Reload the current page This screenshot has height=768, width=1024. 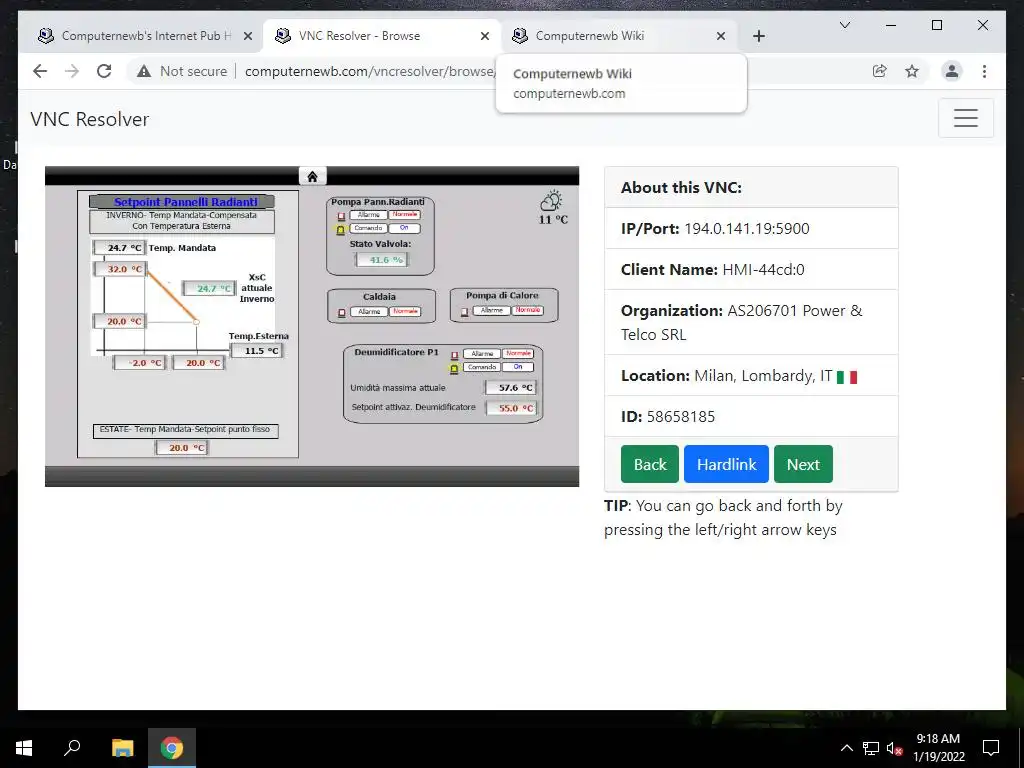tap(104, 71)
